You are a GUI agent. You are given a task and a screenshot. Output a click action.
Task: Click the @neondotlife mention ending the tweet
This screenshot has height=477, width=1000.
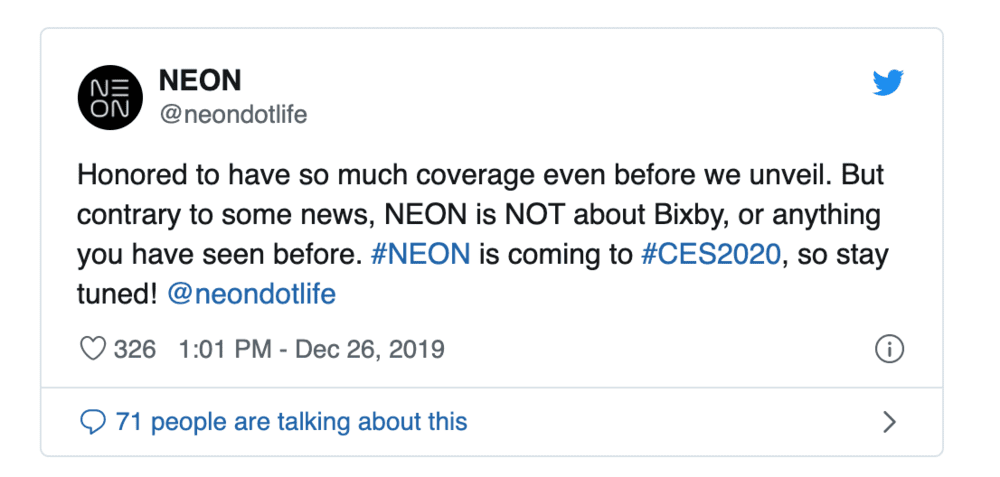(251, 294)
